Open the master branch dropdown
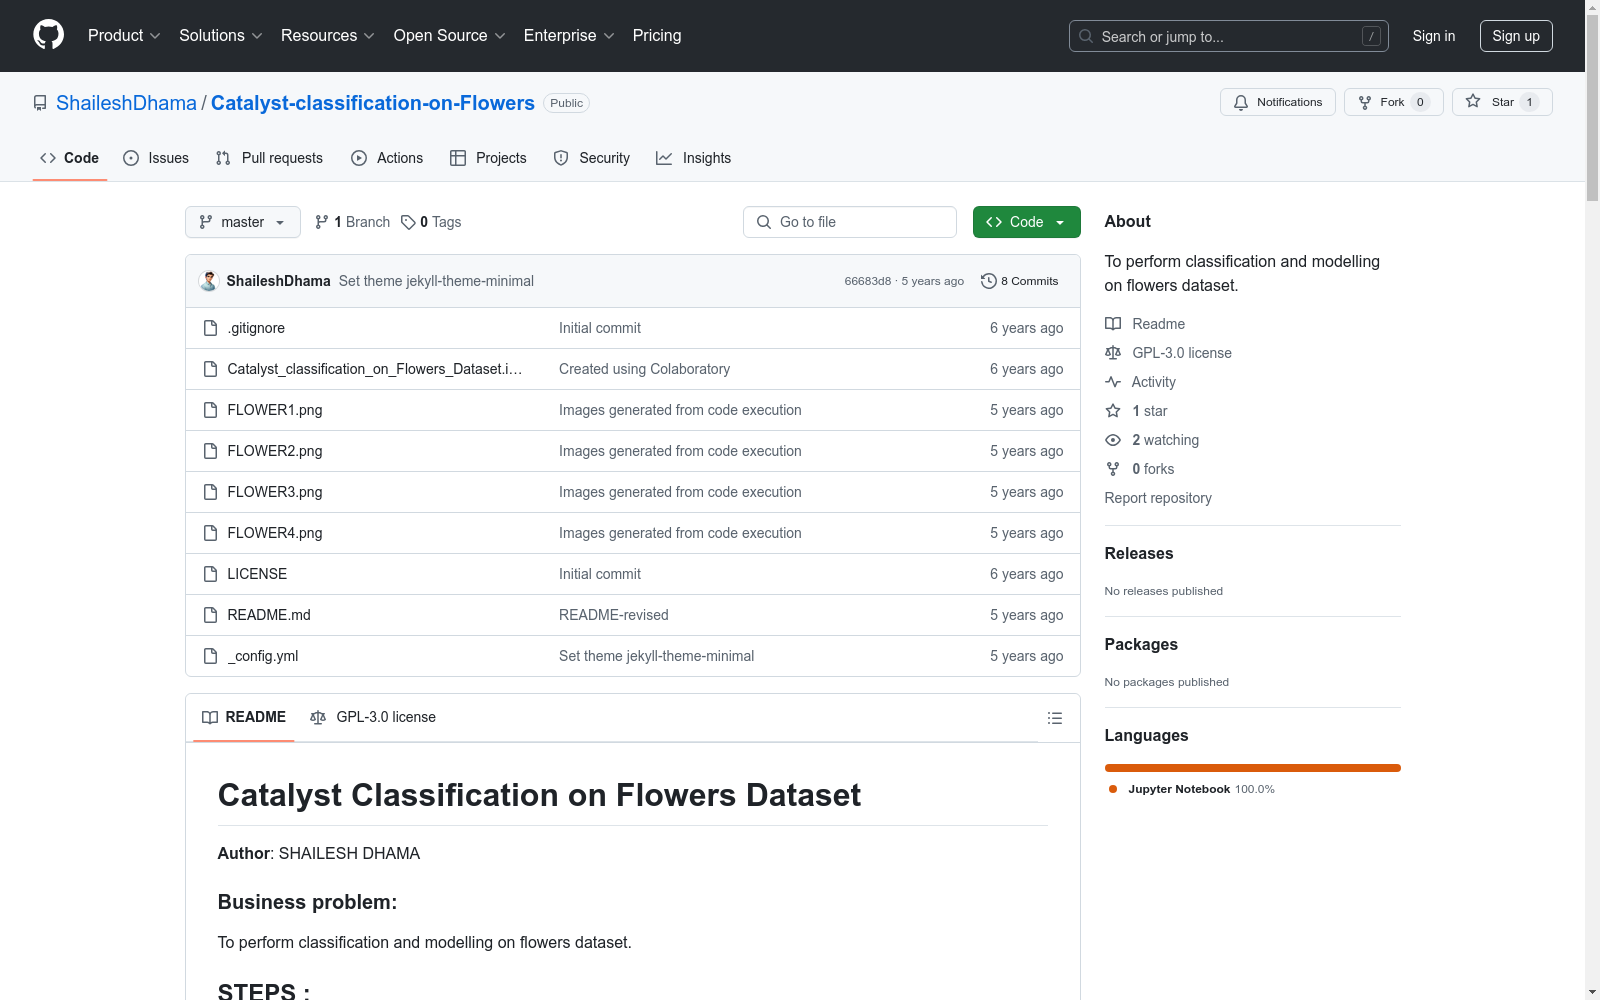 pos(243,222)
